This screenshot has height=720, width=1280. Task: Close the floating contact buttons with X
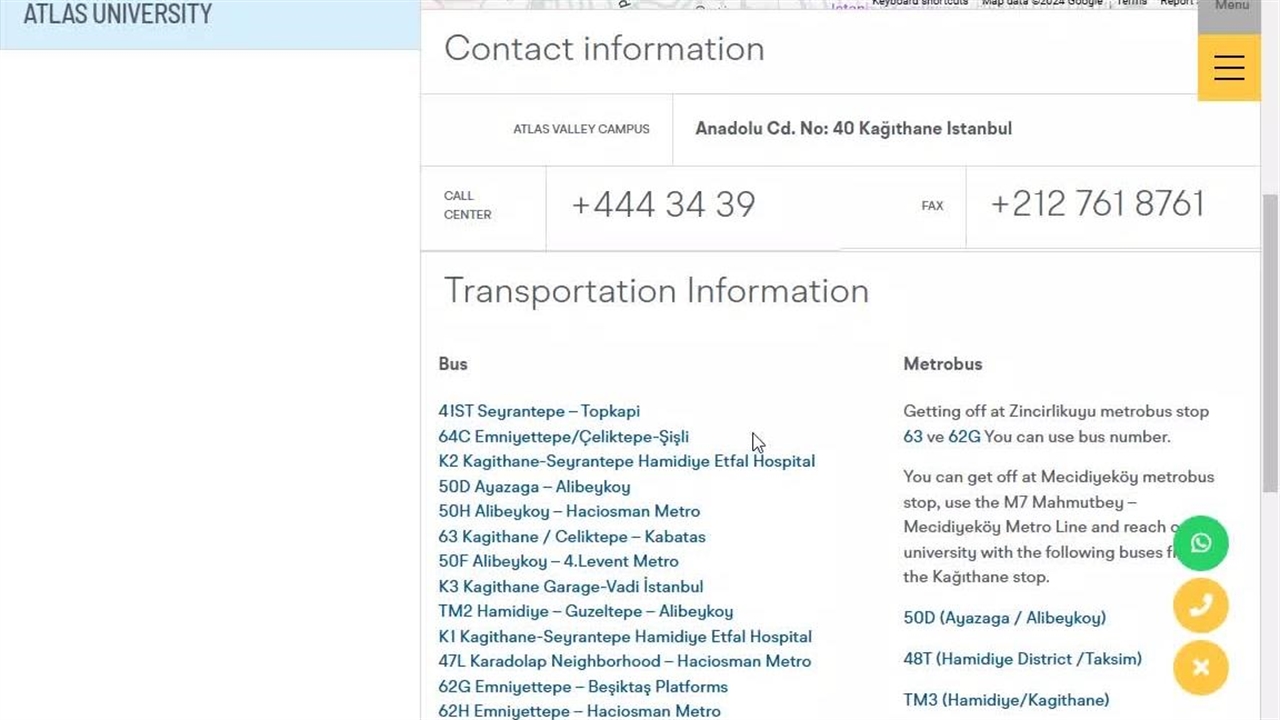[x=1201, y=667]
